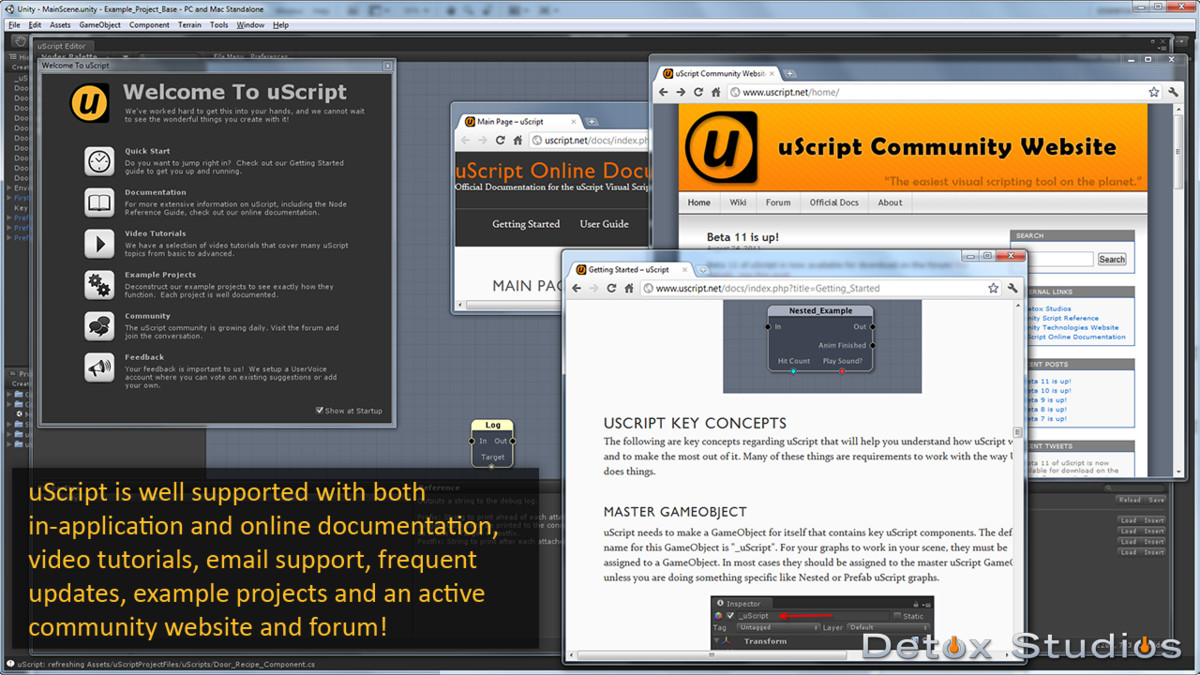Toggle Show at Startup checkbox
Screen dimensions: 1200x675
[x=320, y=410]
